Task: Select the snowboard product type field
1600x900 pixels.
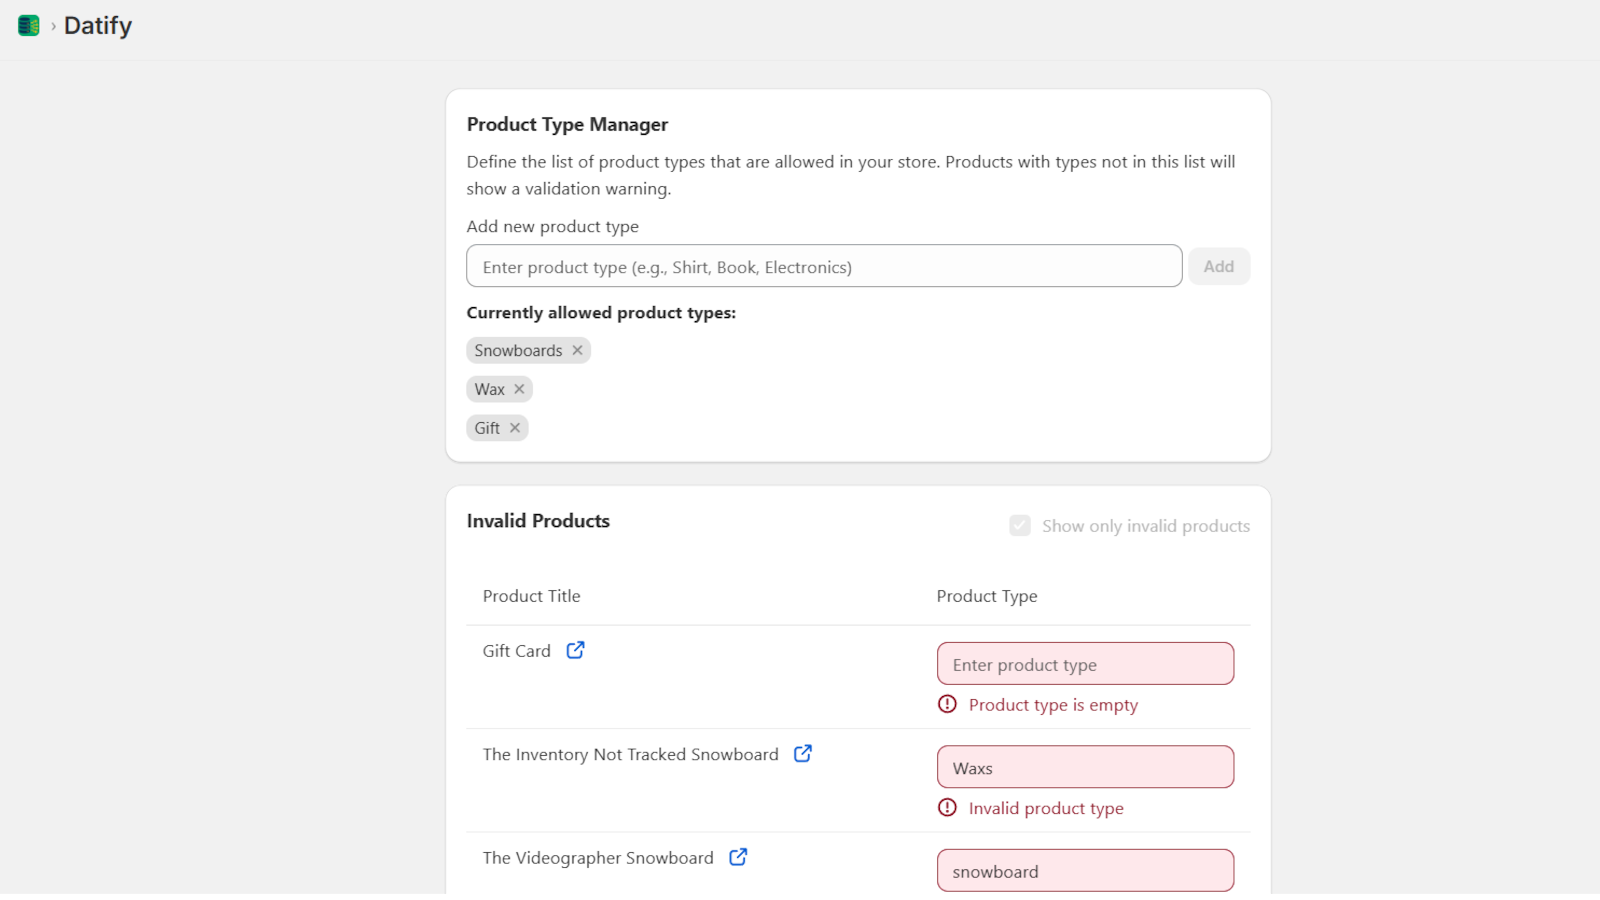Action: (x=1085, y=870)
